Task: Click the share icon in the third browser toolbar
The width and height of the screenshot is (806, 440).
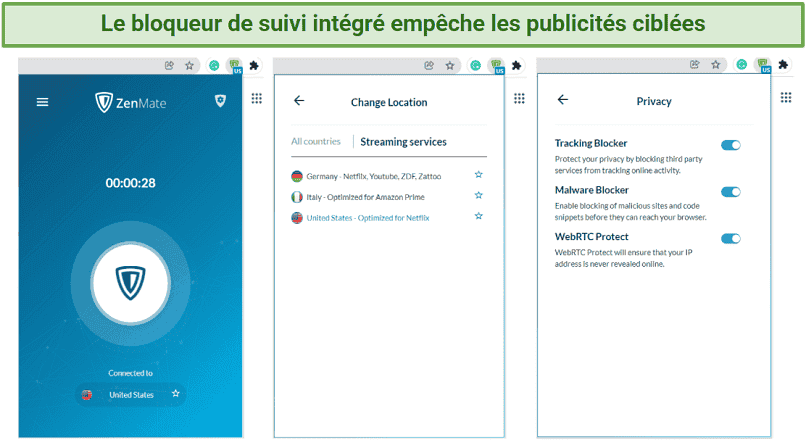Action: point(695,64)
